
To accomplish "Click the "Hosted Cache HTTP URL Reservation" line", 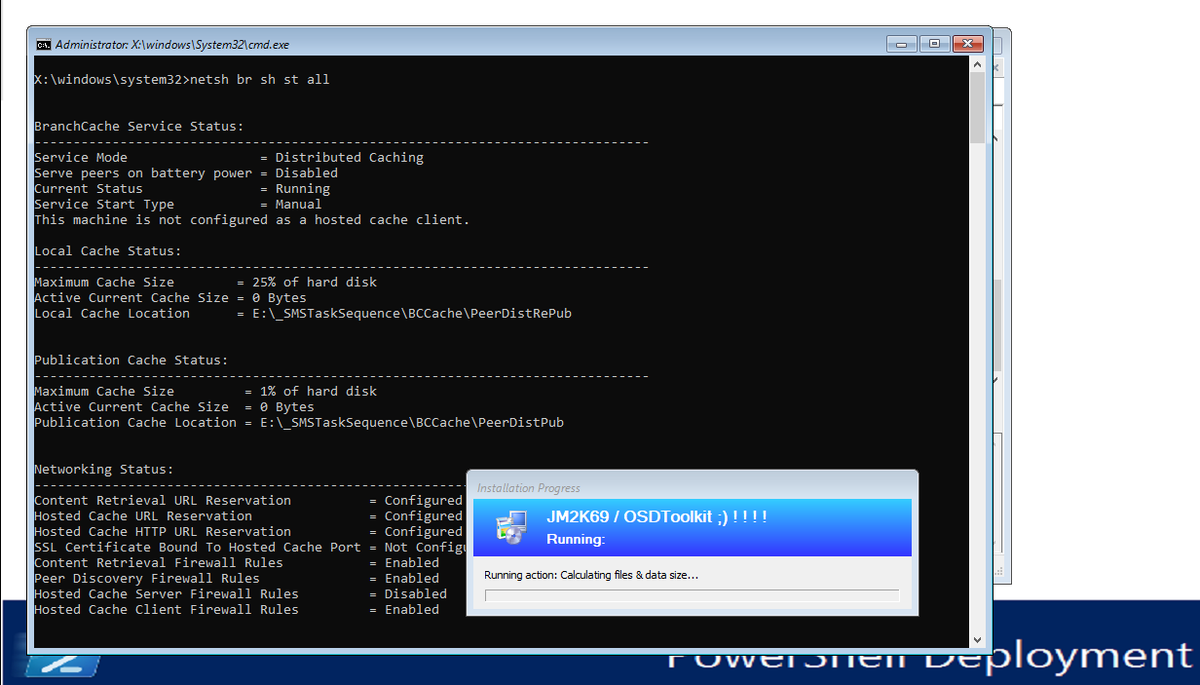I will click(248, 531).
